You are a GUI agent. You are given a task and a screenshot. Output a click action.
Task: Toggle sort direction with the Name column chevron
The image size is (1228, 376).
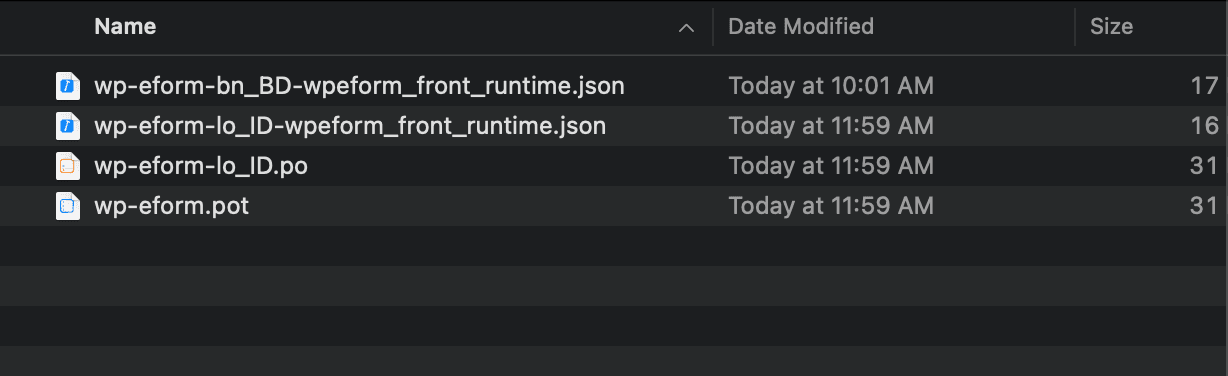coord(686,28)
